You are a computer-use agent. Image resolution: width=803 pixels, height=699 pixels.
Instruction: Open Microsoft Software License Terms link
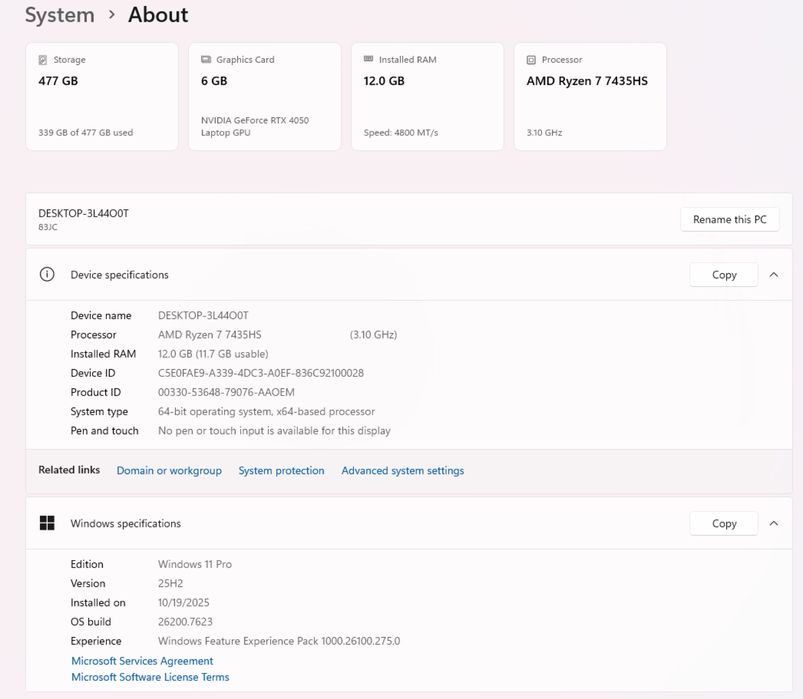click(150, 677)
